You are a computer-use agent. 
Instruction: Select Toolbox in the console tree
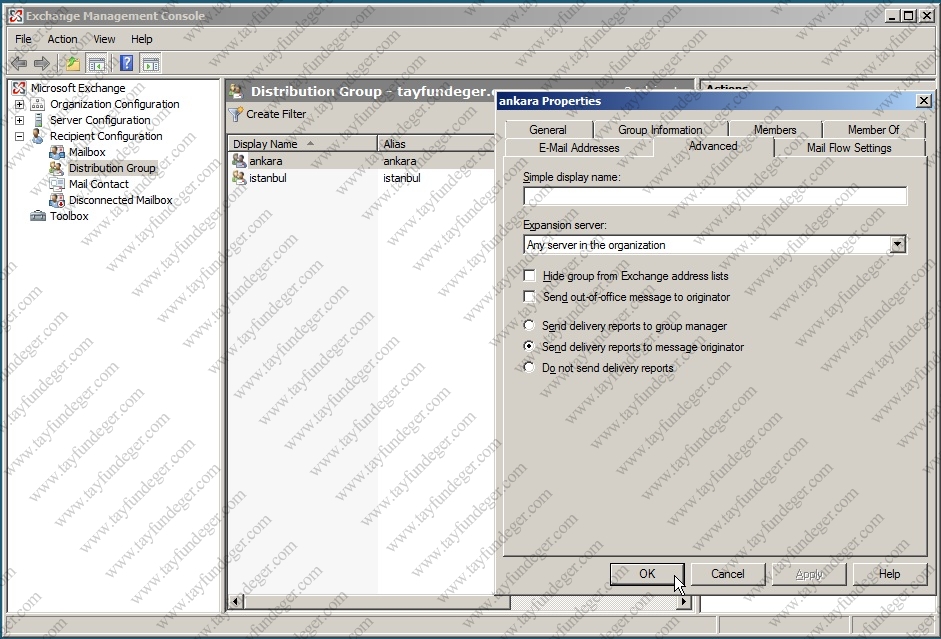click(x=69, y=216)
